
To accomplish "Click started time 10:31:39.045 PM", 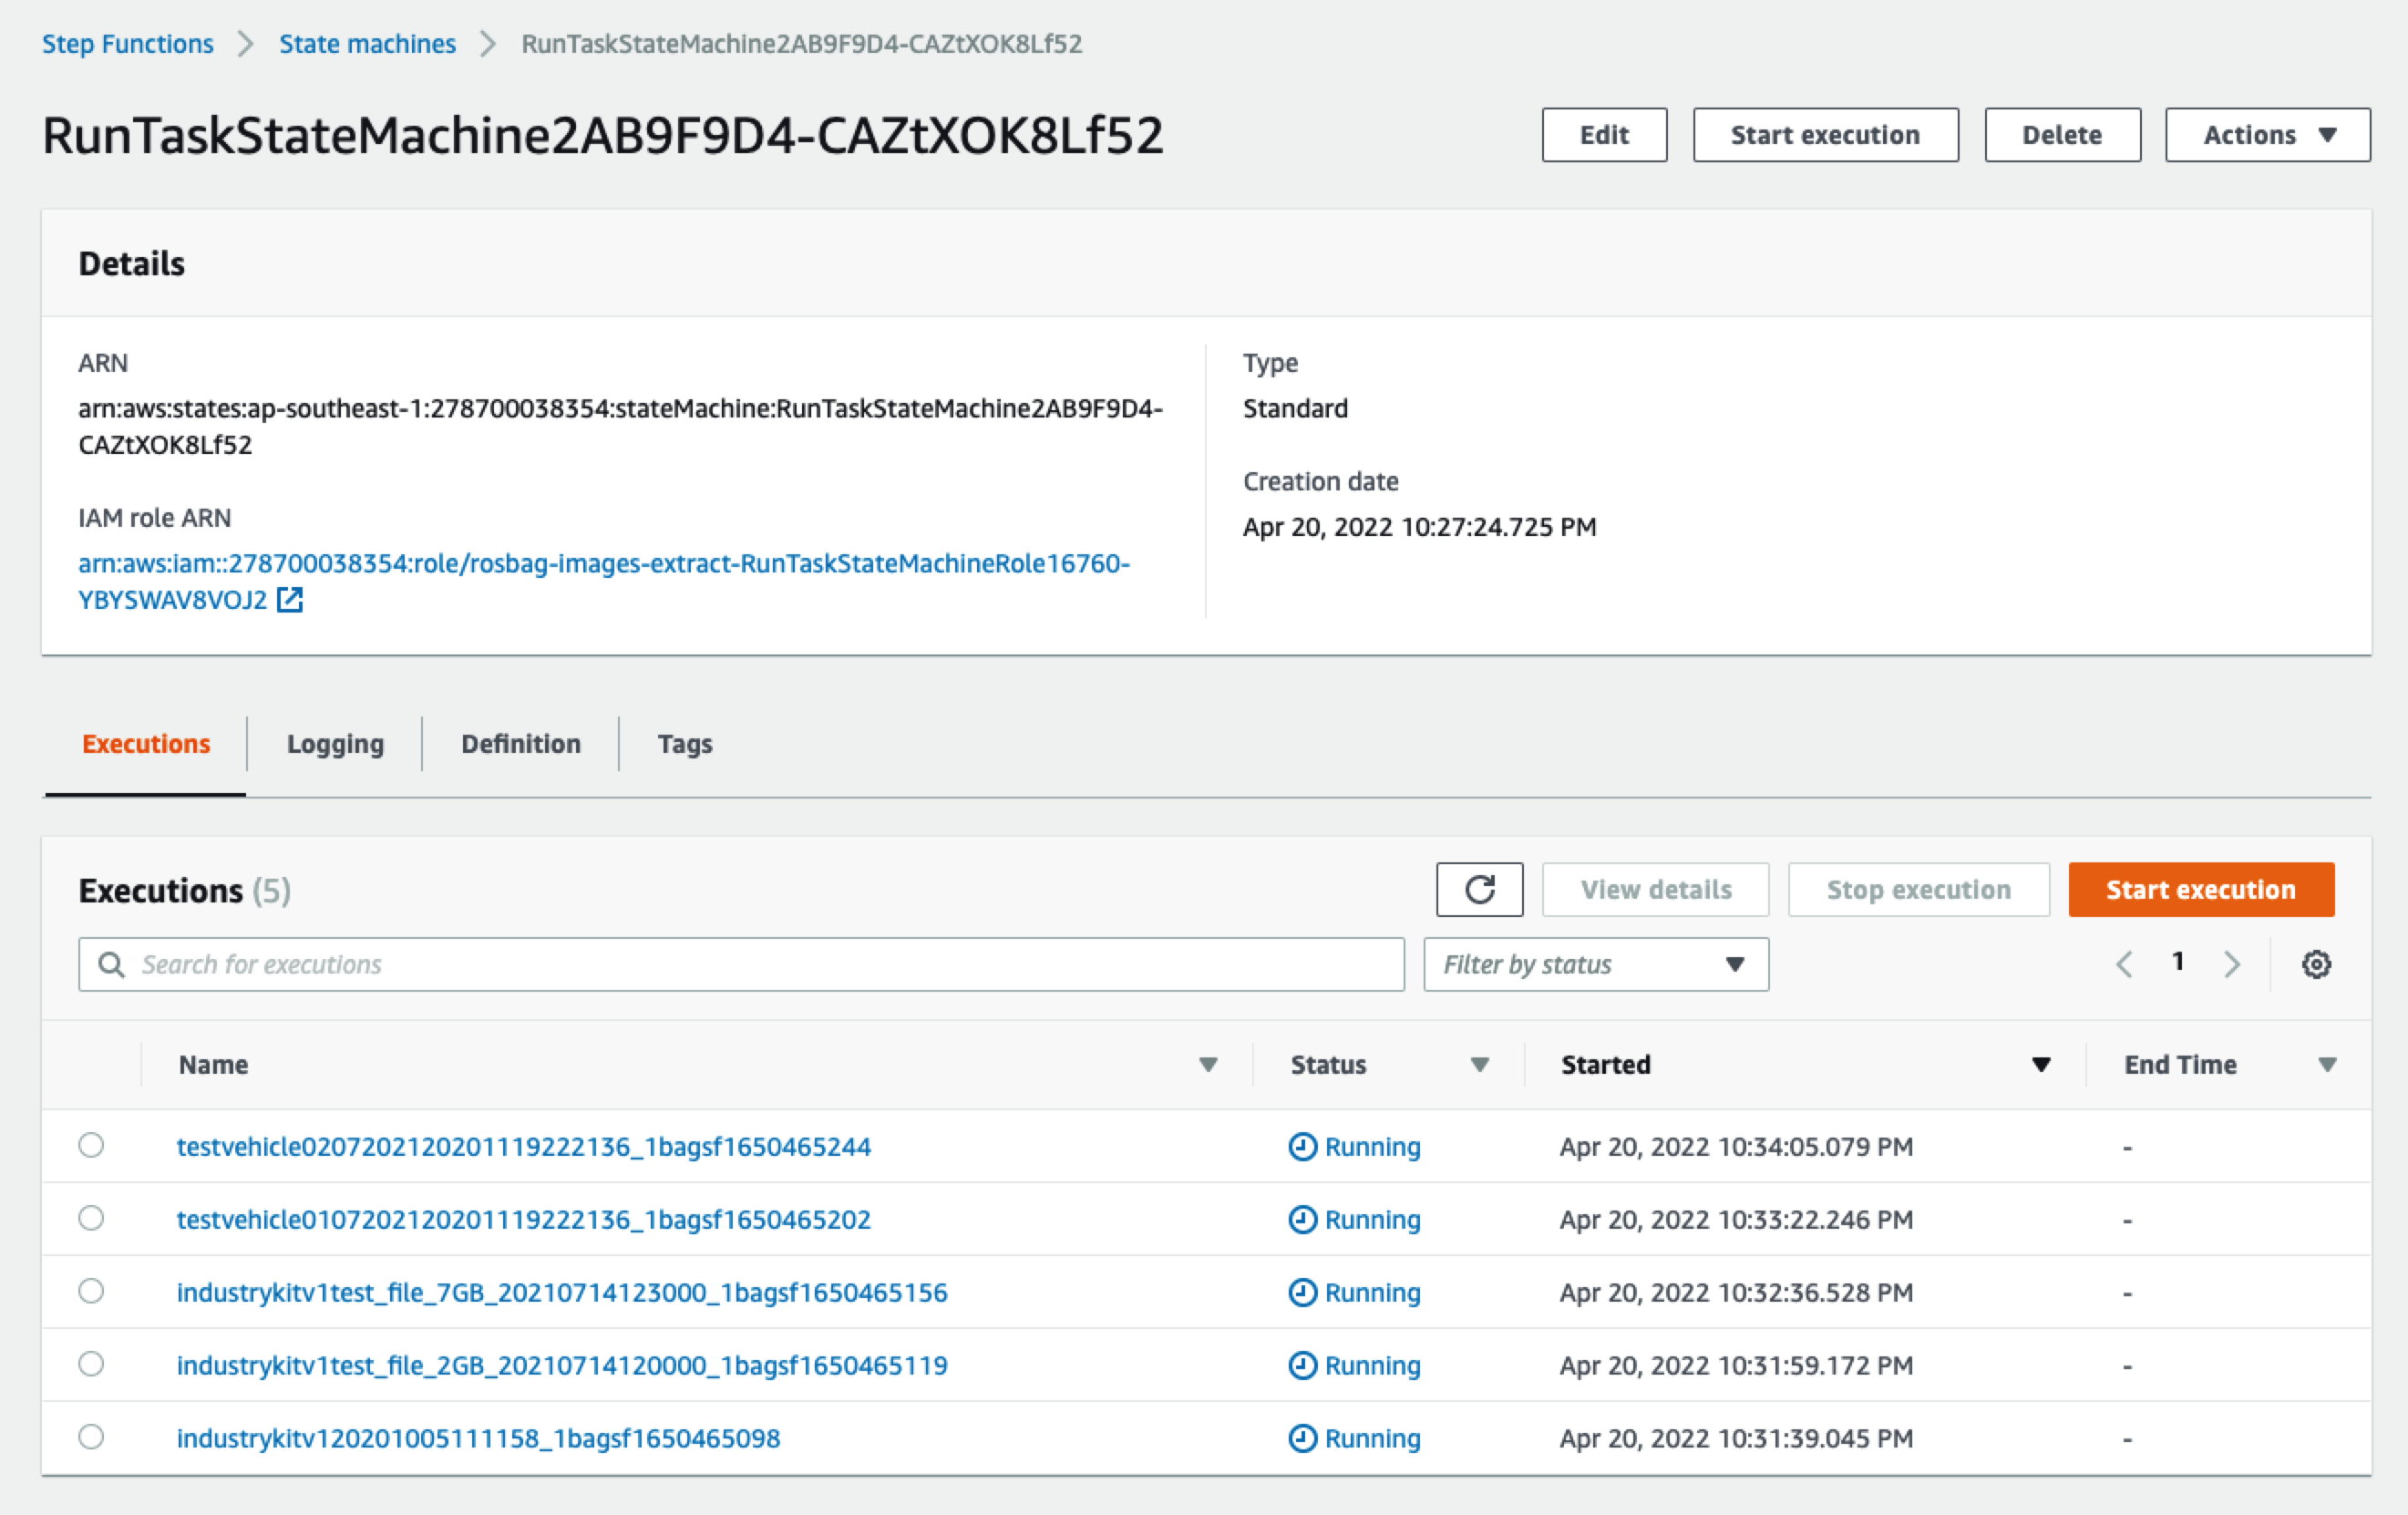I will click(1736, 1438).
